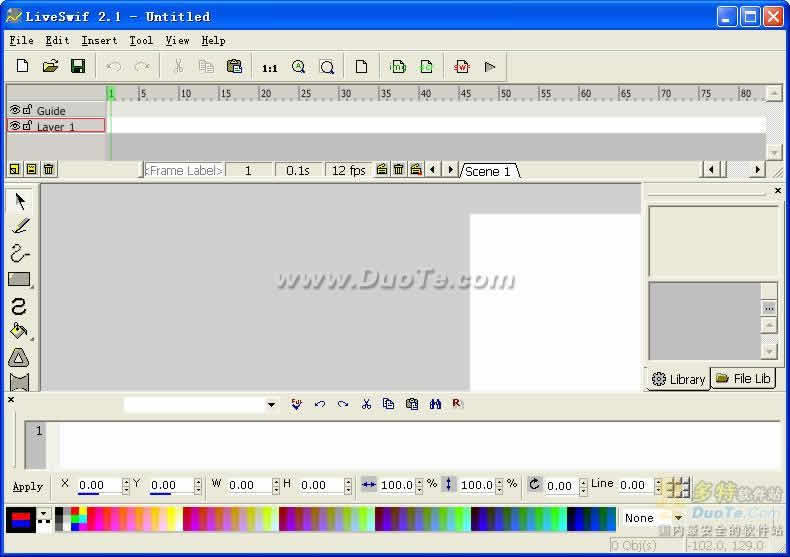Click the Paste icon in main toolbar

(234, 67)
